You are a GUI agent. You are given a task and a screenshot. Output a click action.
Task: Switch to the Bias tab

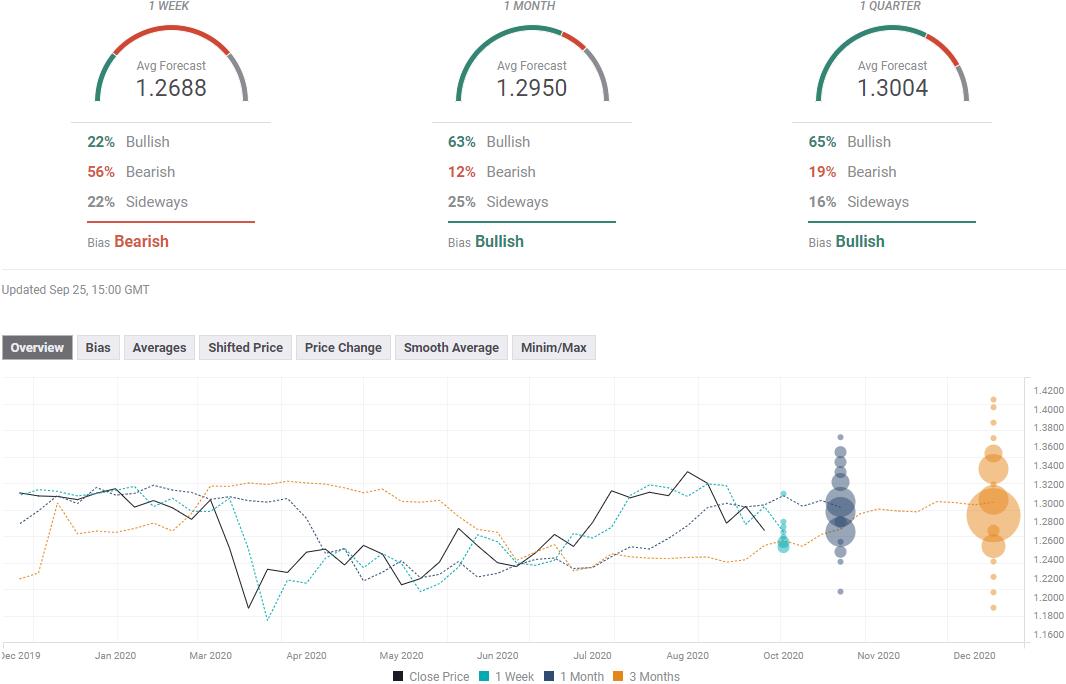(98, 348)
